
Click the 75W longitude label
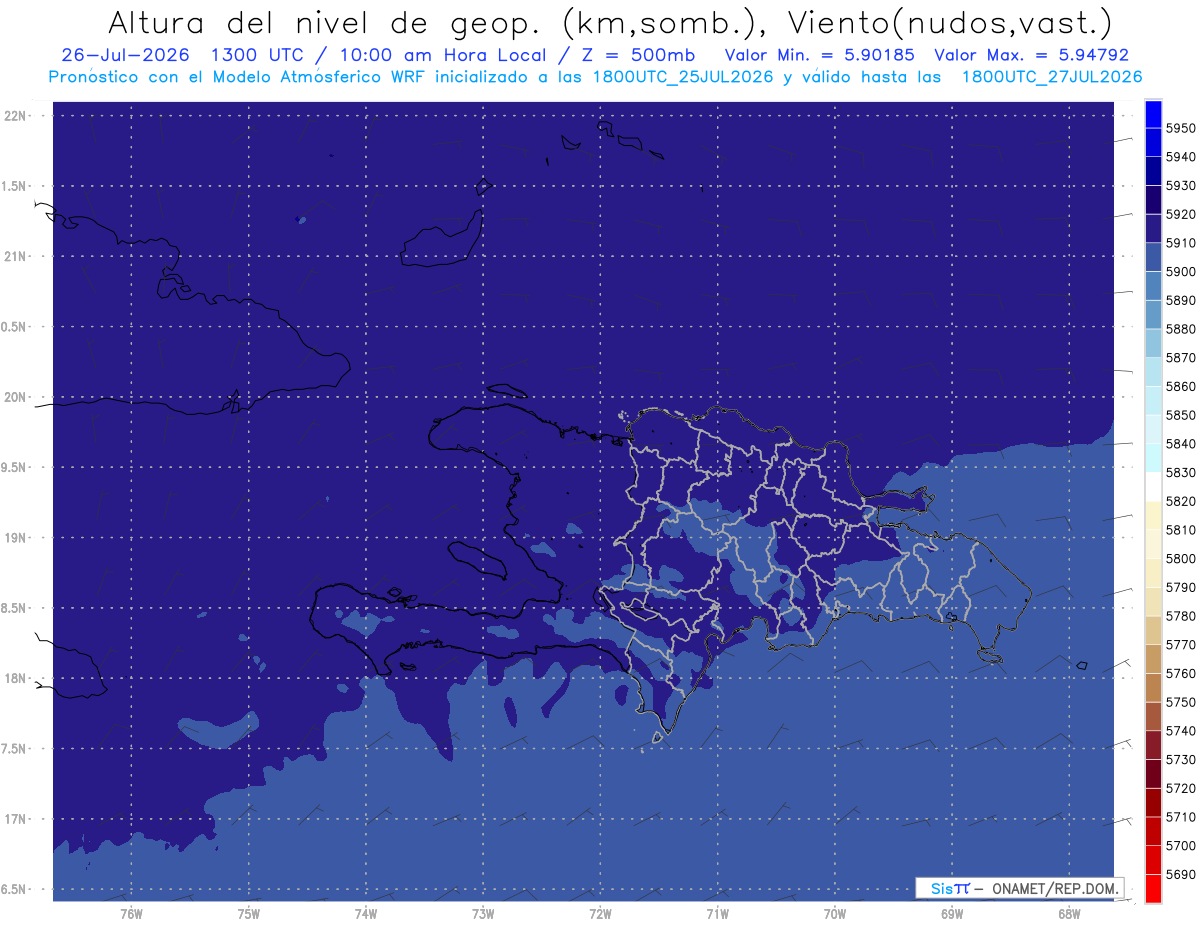point(248,913)
